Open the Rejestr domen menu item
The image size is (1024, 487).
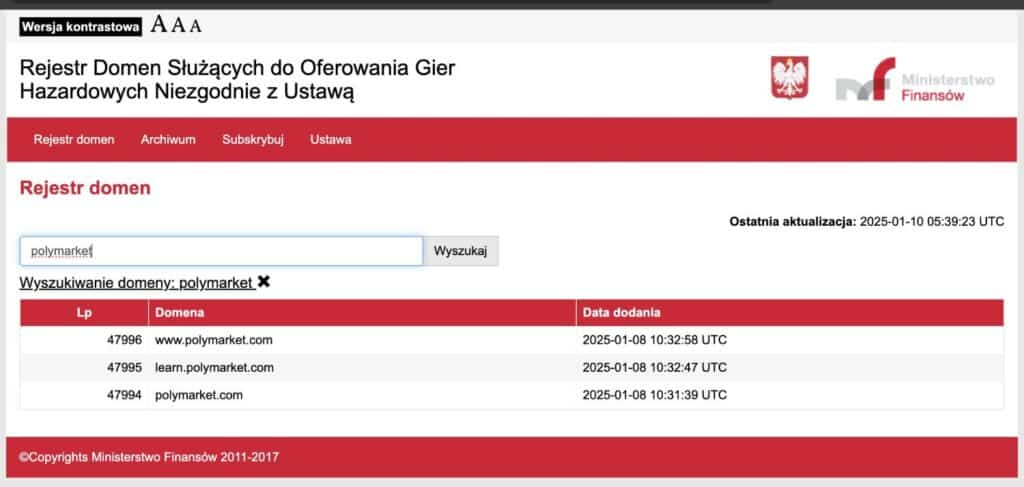(x=74, y=140)
